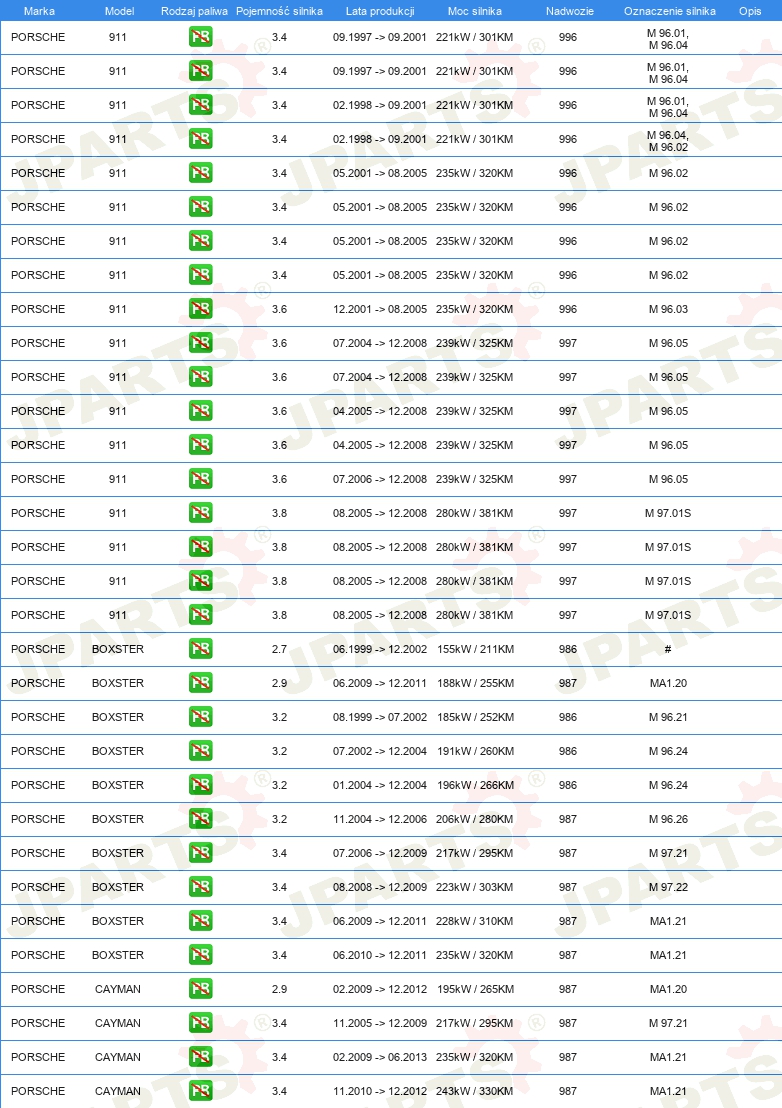Click petrol icon in Cayman 02.2009 -> 06.2013 row
The image size is (782, 1108).
pyautogui.click(x=201, y=1056)
